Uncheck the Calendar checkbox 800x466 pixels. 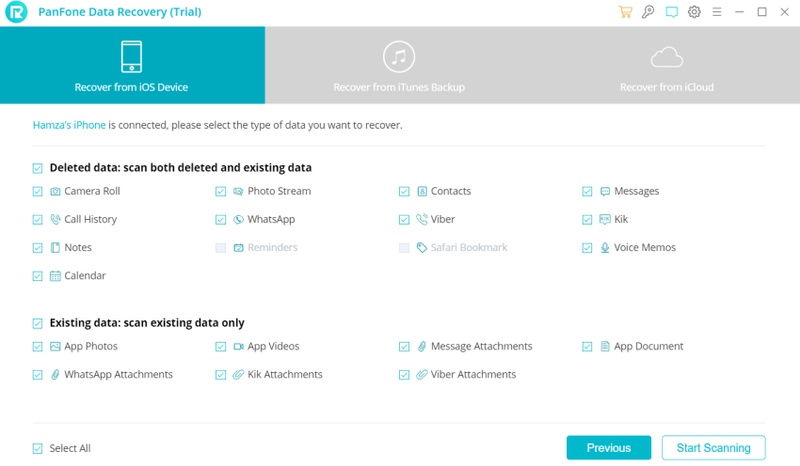pos(37,276)
